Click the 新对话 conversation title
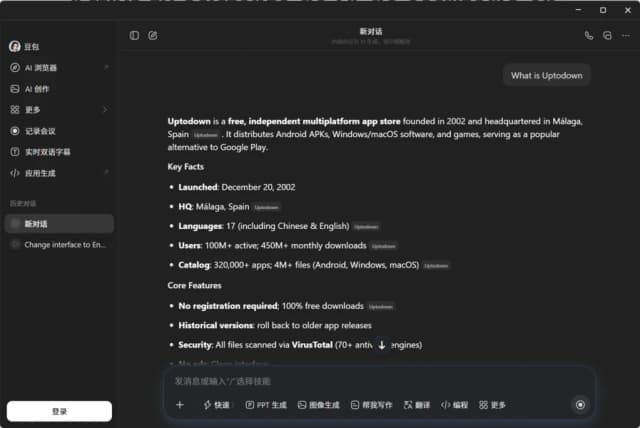This screenshot has height=428, width=640. tap(371, 31)
